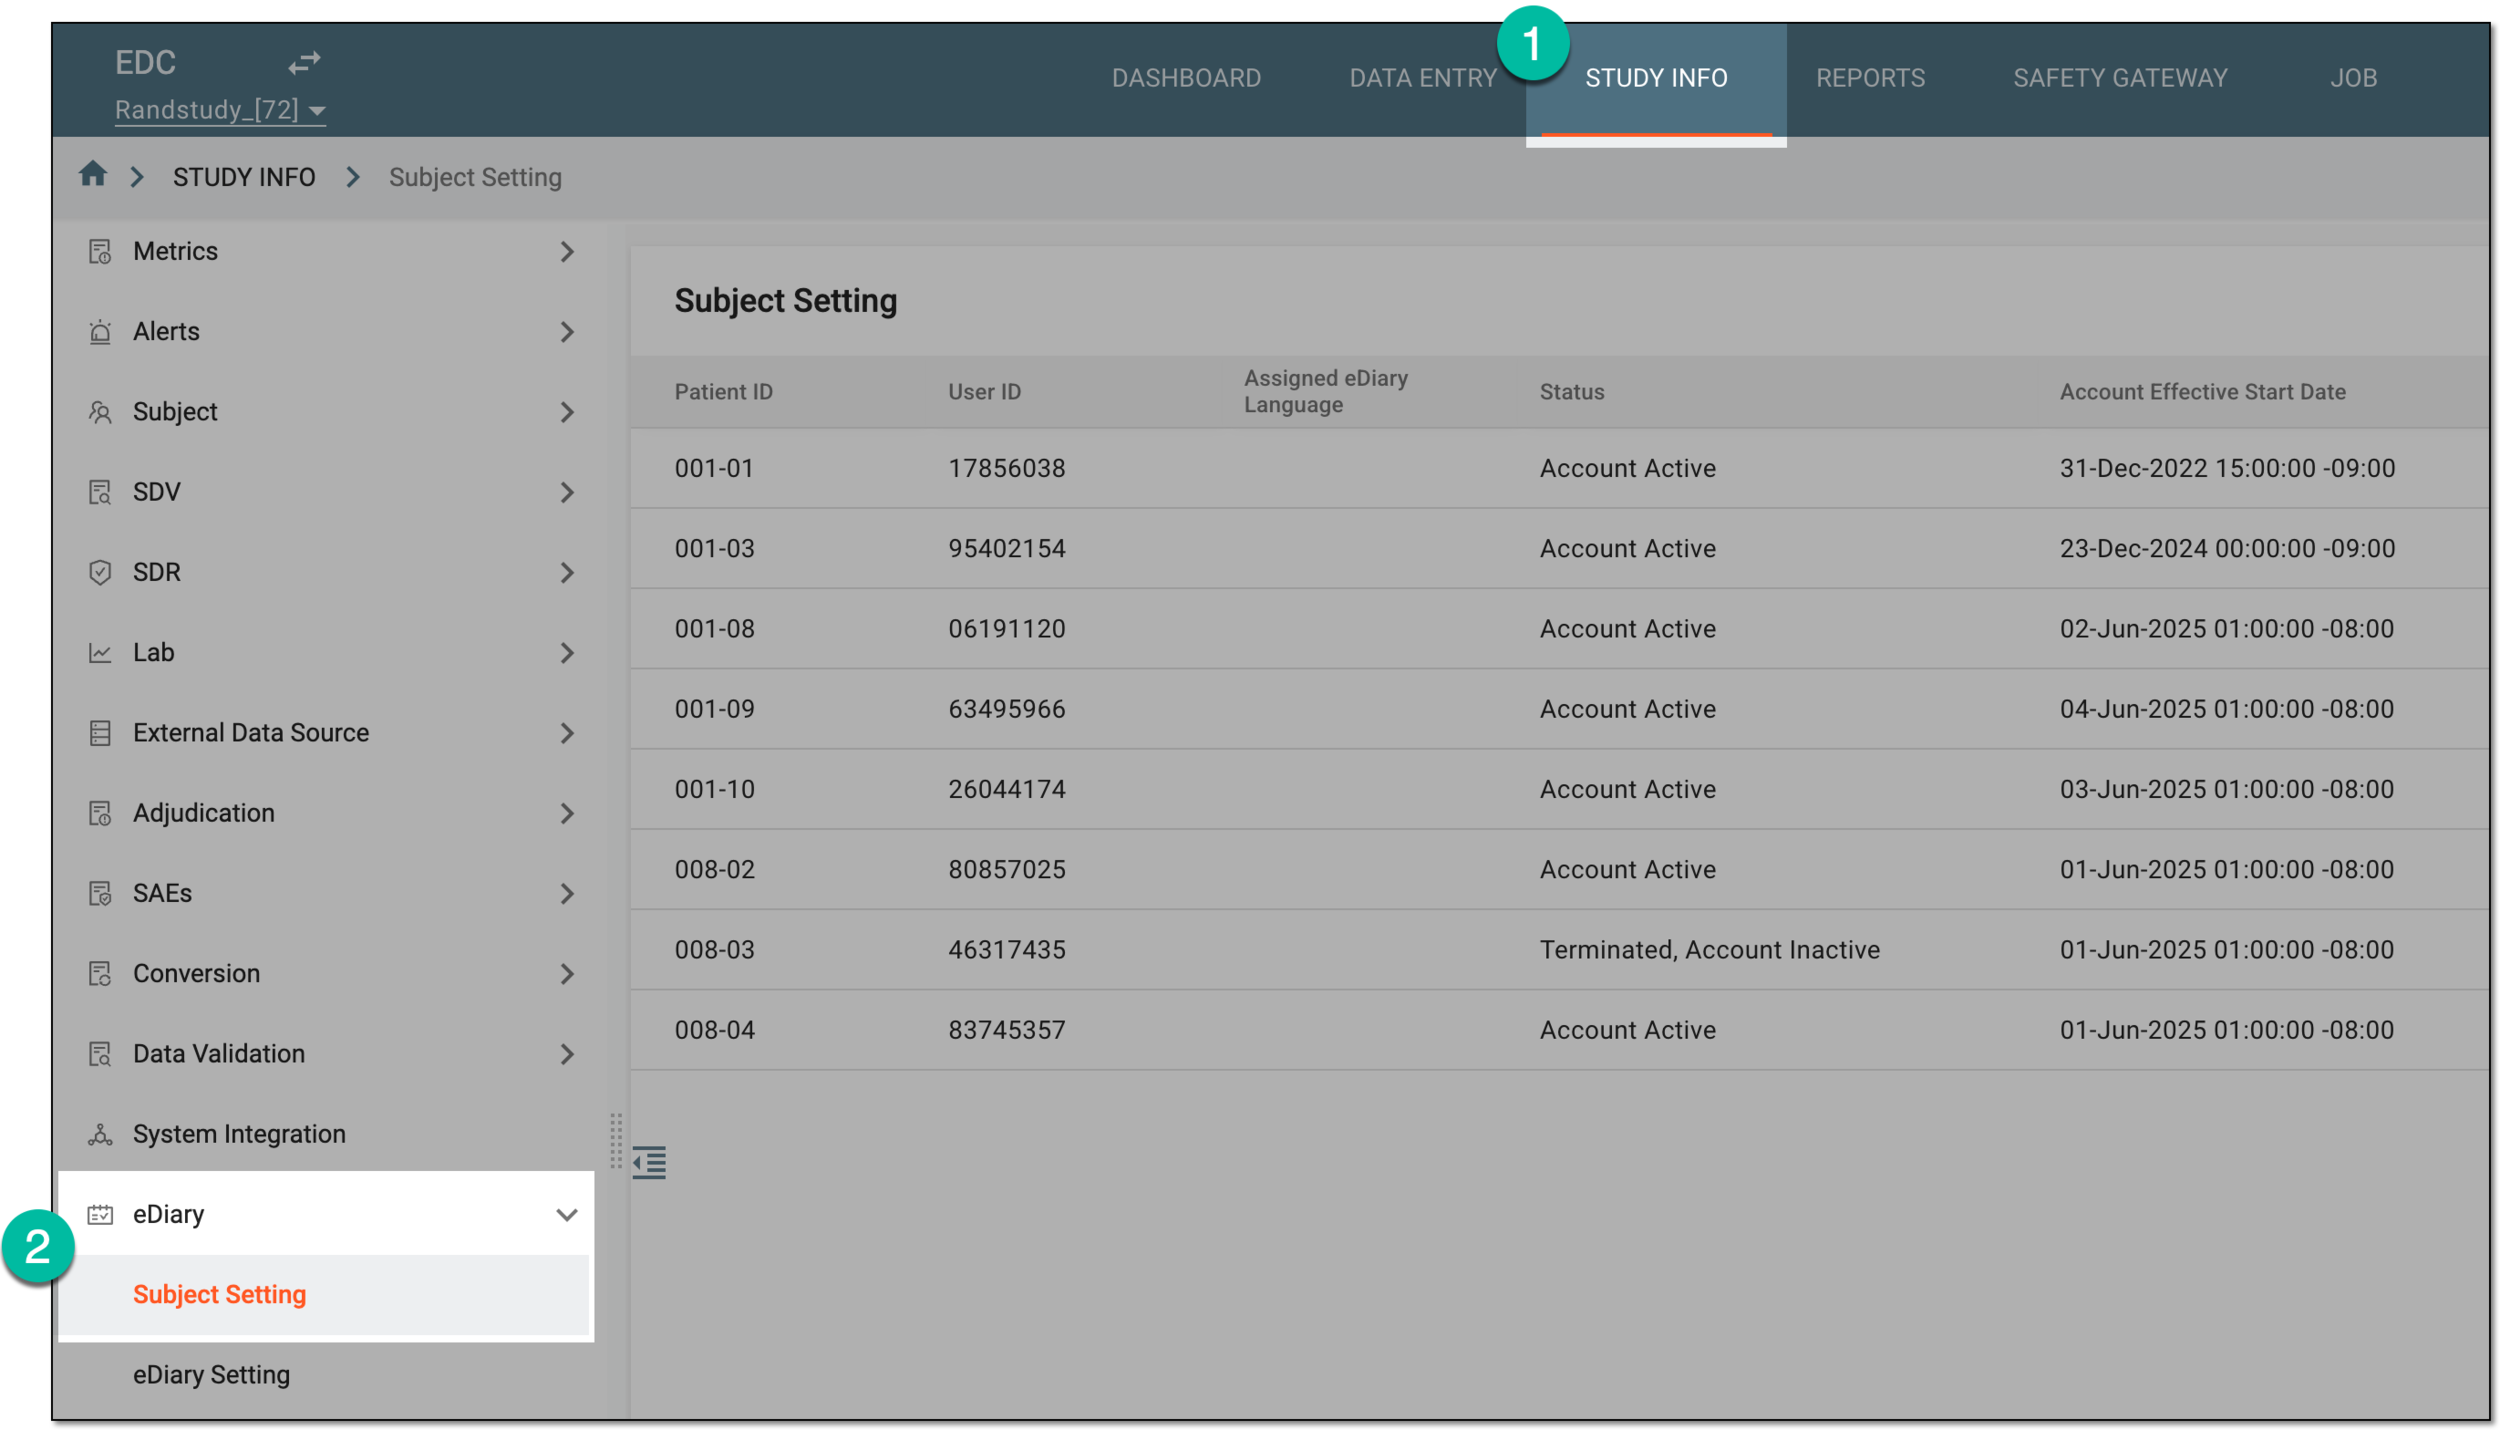This screenshot has height=1430, width=2500.
Task: Expand the SAEs menu chevron
Action: tap(567, 893)
